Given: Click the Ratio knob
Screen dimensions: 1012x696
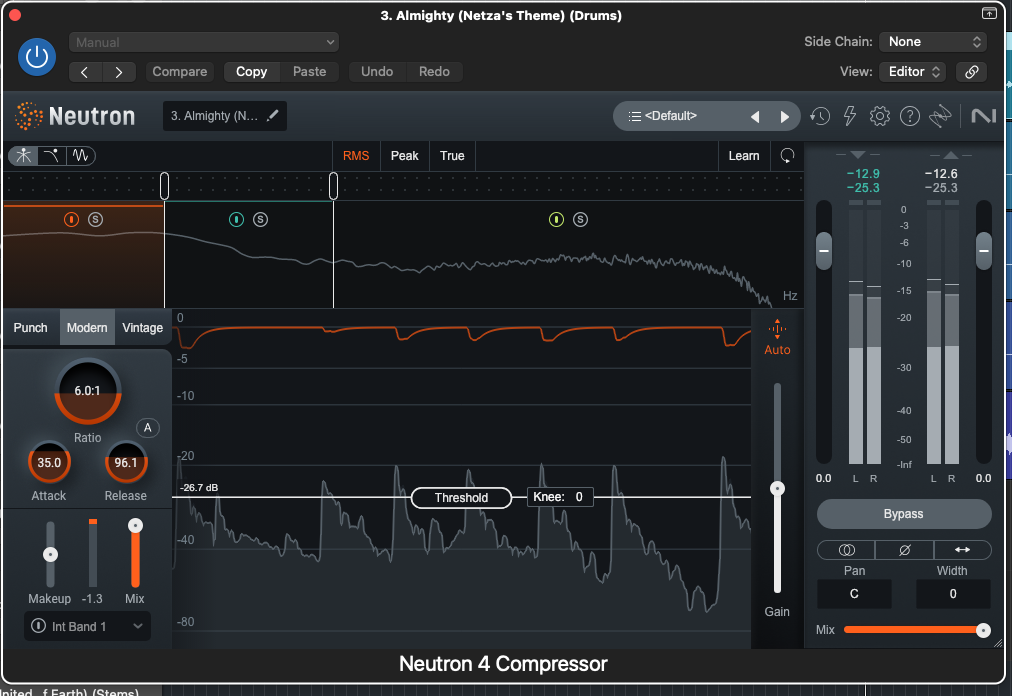Looking at the screenshot, I should [88, 391].
